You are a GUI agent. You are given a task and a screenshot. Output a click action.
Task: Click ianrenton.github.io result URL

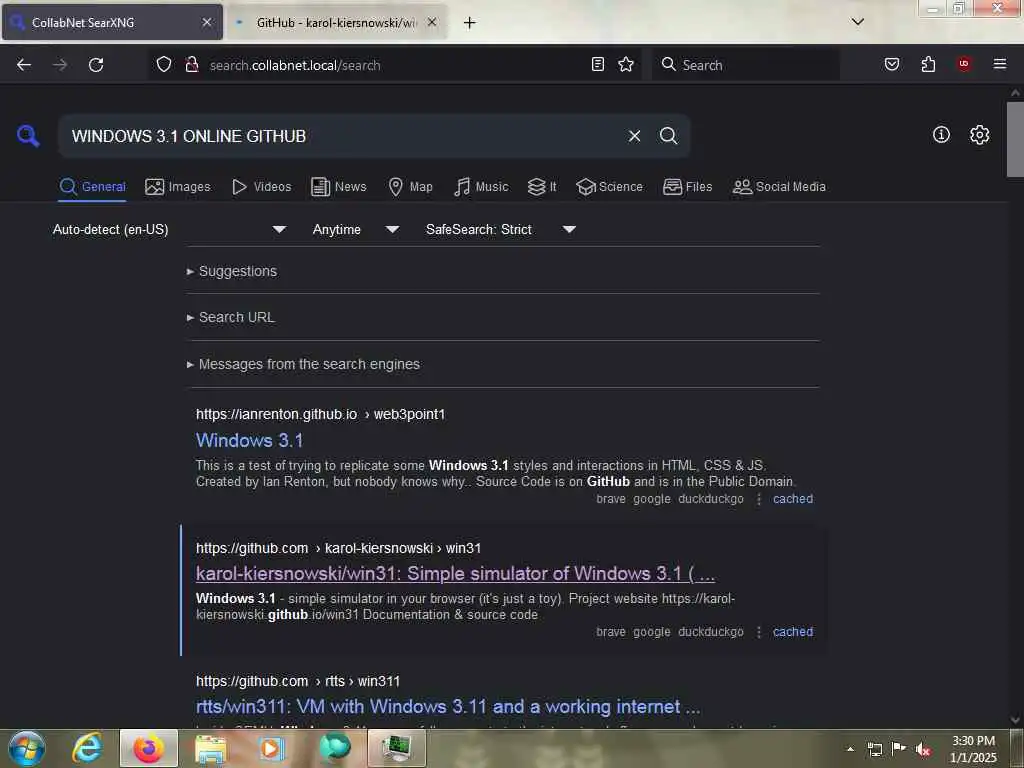coord(320,414)
